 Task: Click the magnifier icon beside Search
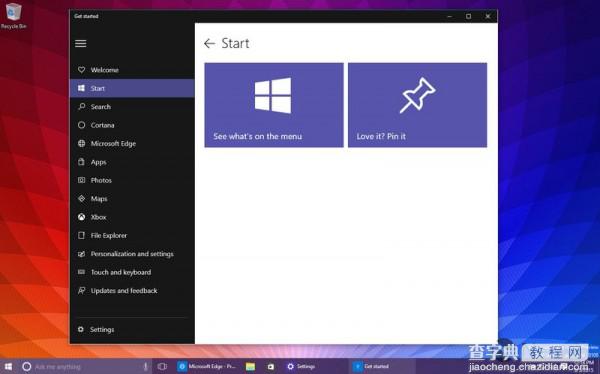(81, 106)
